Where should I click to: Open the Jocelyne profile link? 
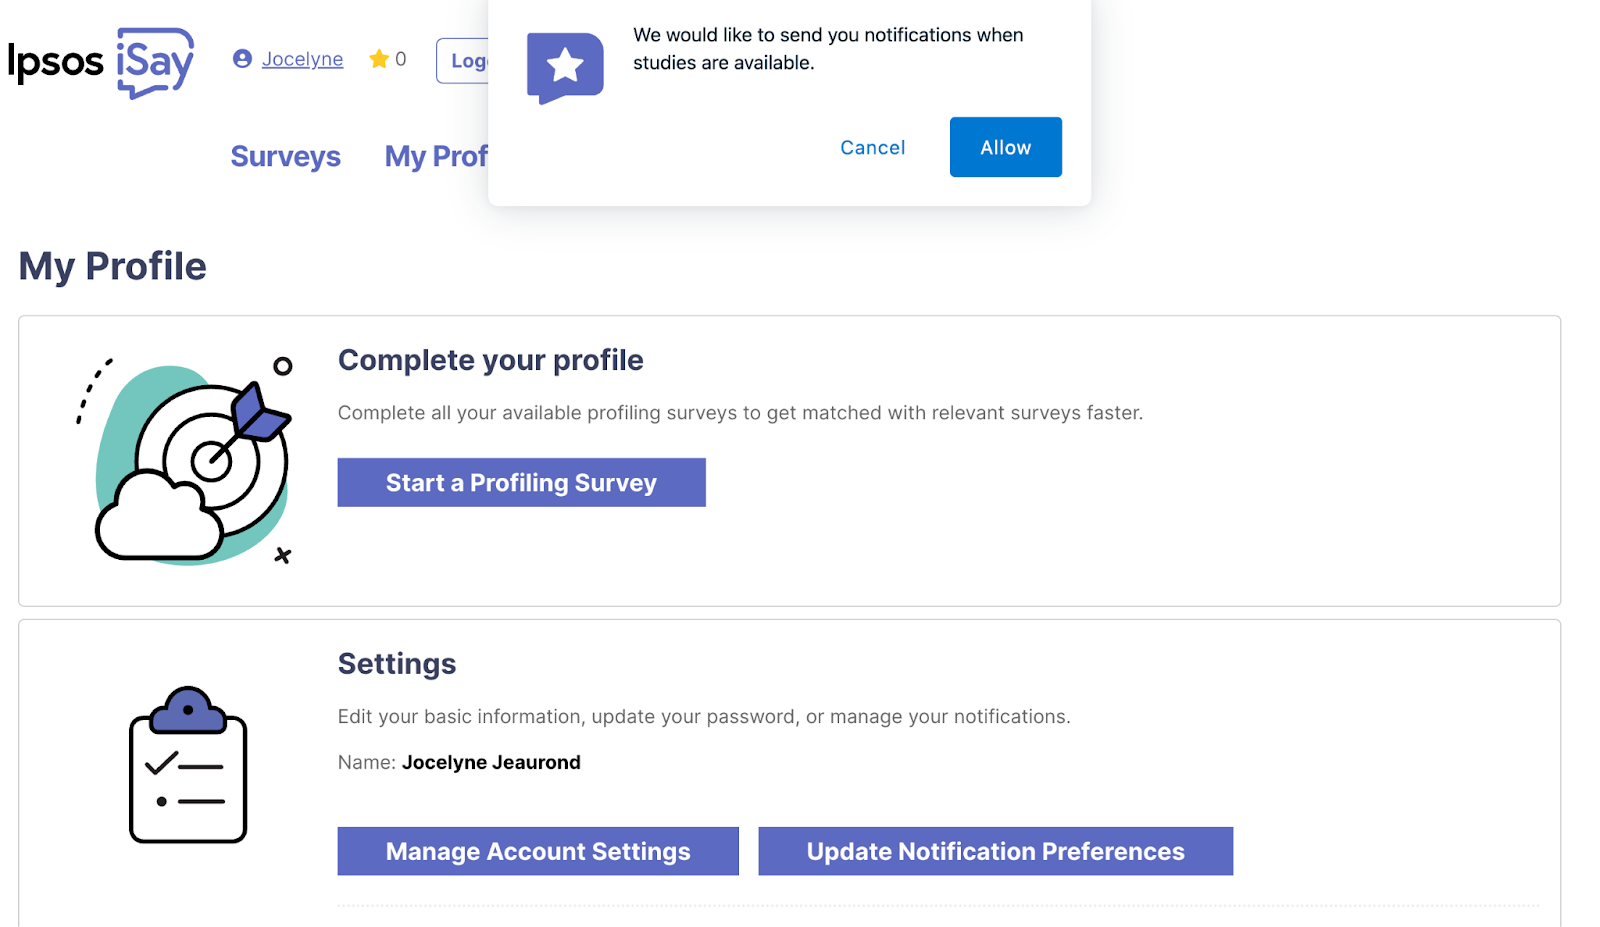(302, 59)
